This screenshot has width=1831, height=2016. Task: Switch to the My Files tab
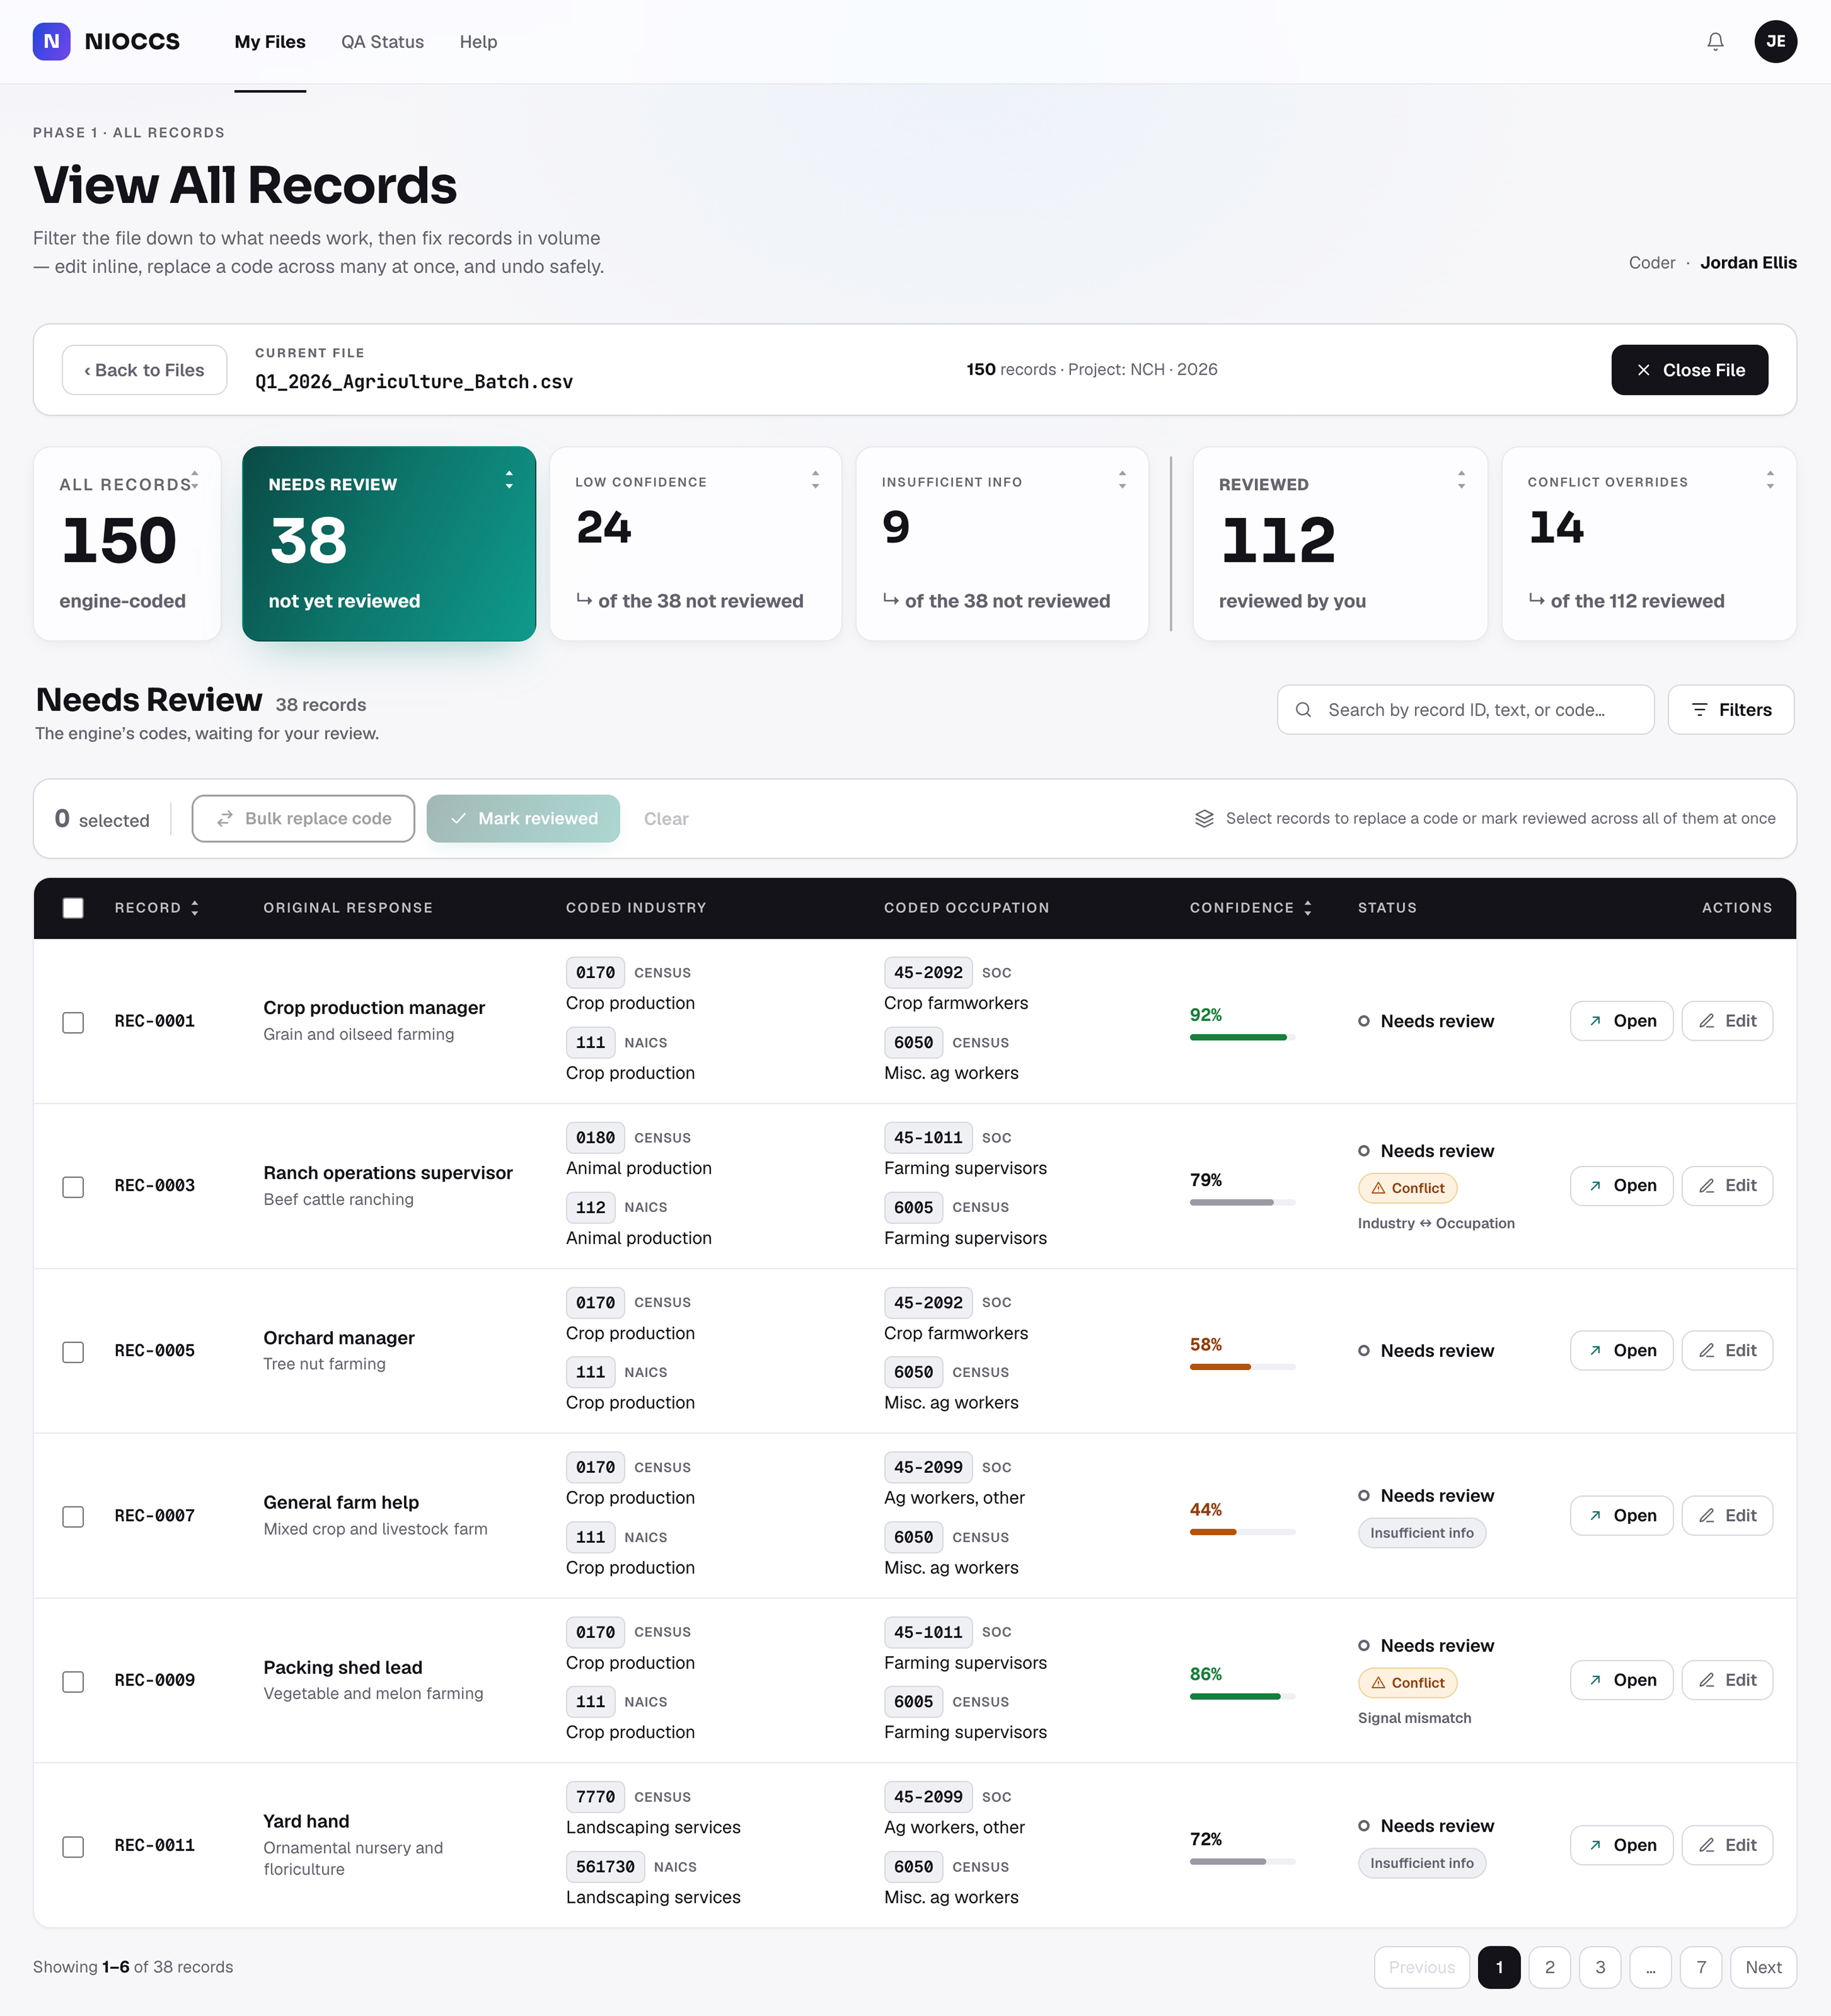[270, 42]
